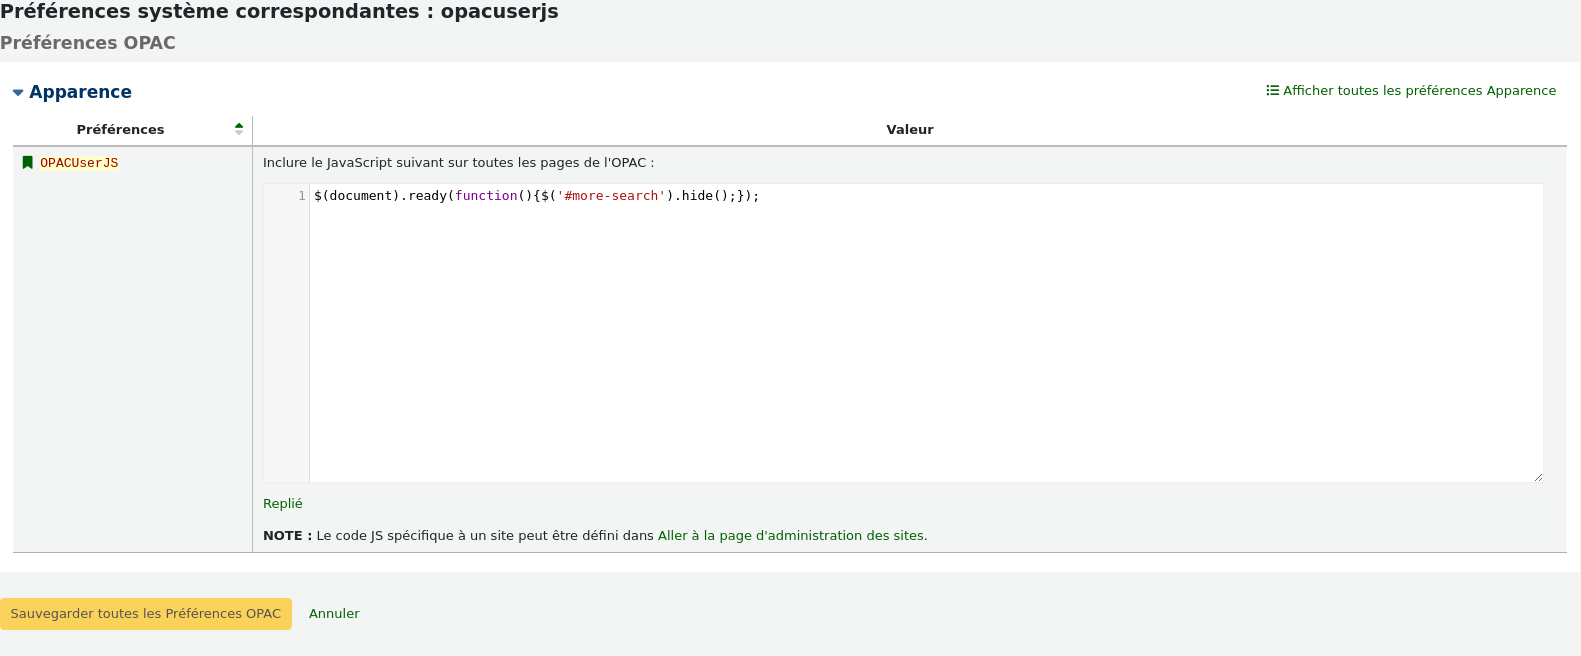Click the Valeur column header
The height and width of the screenshot is (656, 1581).
[909, 130]
